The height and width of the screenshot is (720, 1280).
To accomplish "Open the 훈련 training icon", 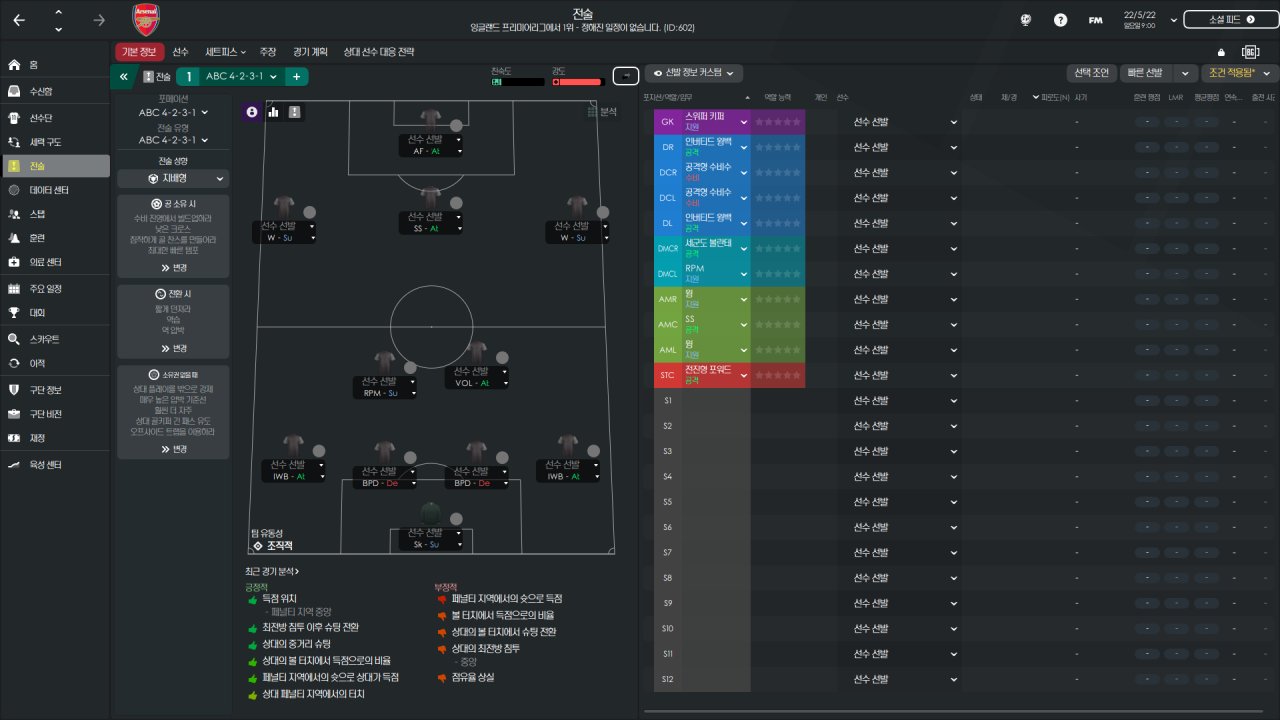I will coord(14,238).
